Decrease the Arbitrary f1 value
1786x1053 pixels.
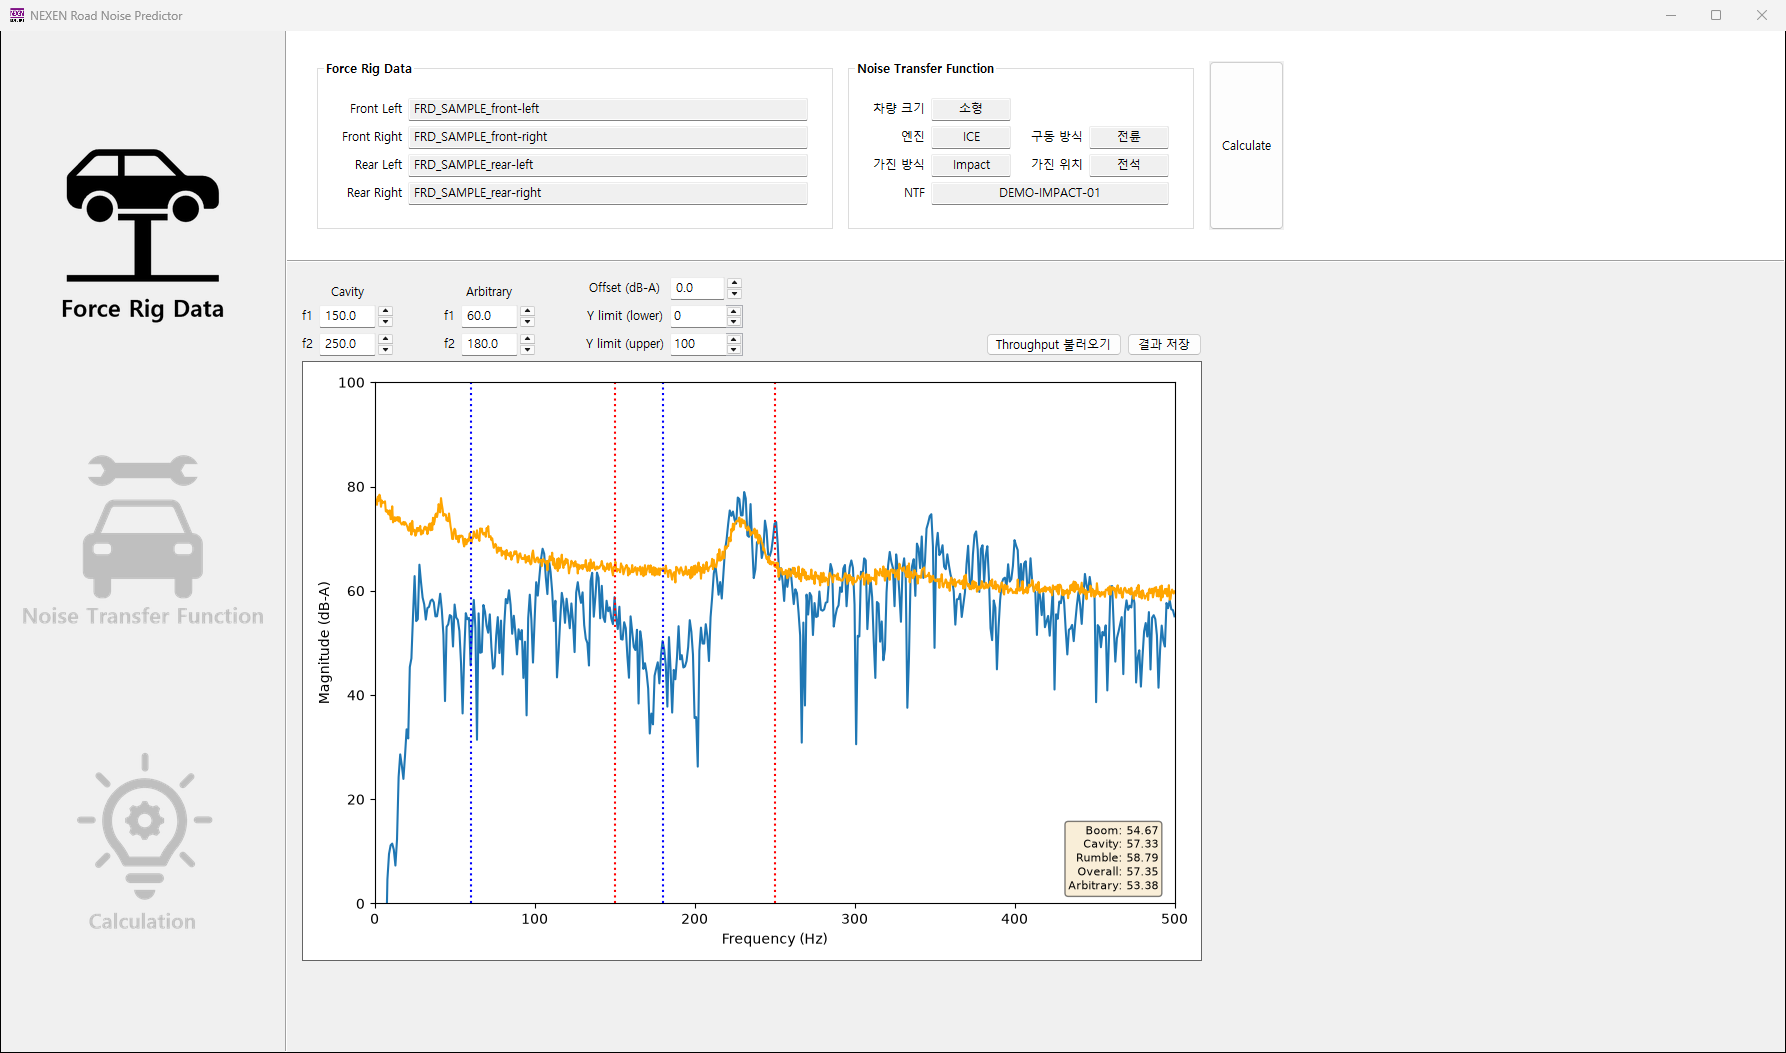[528, 321]
